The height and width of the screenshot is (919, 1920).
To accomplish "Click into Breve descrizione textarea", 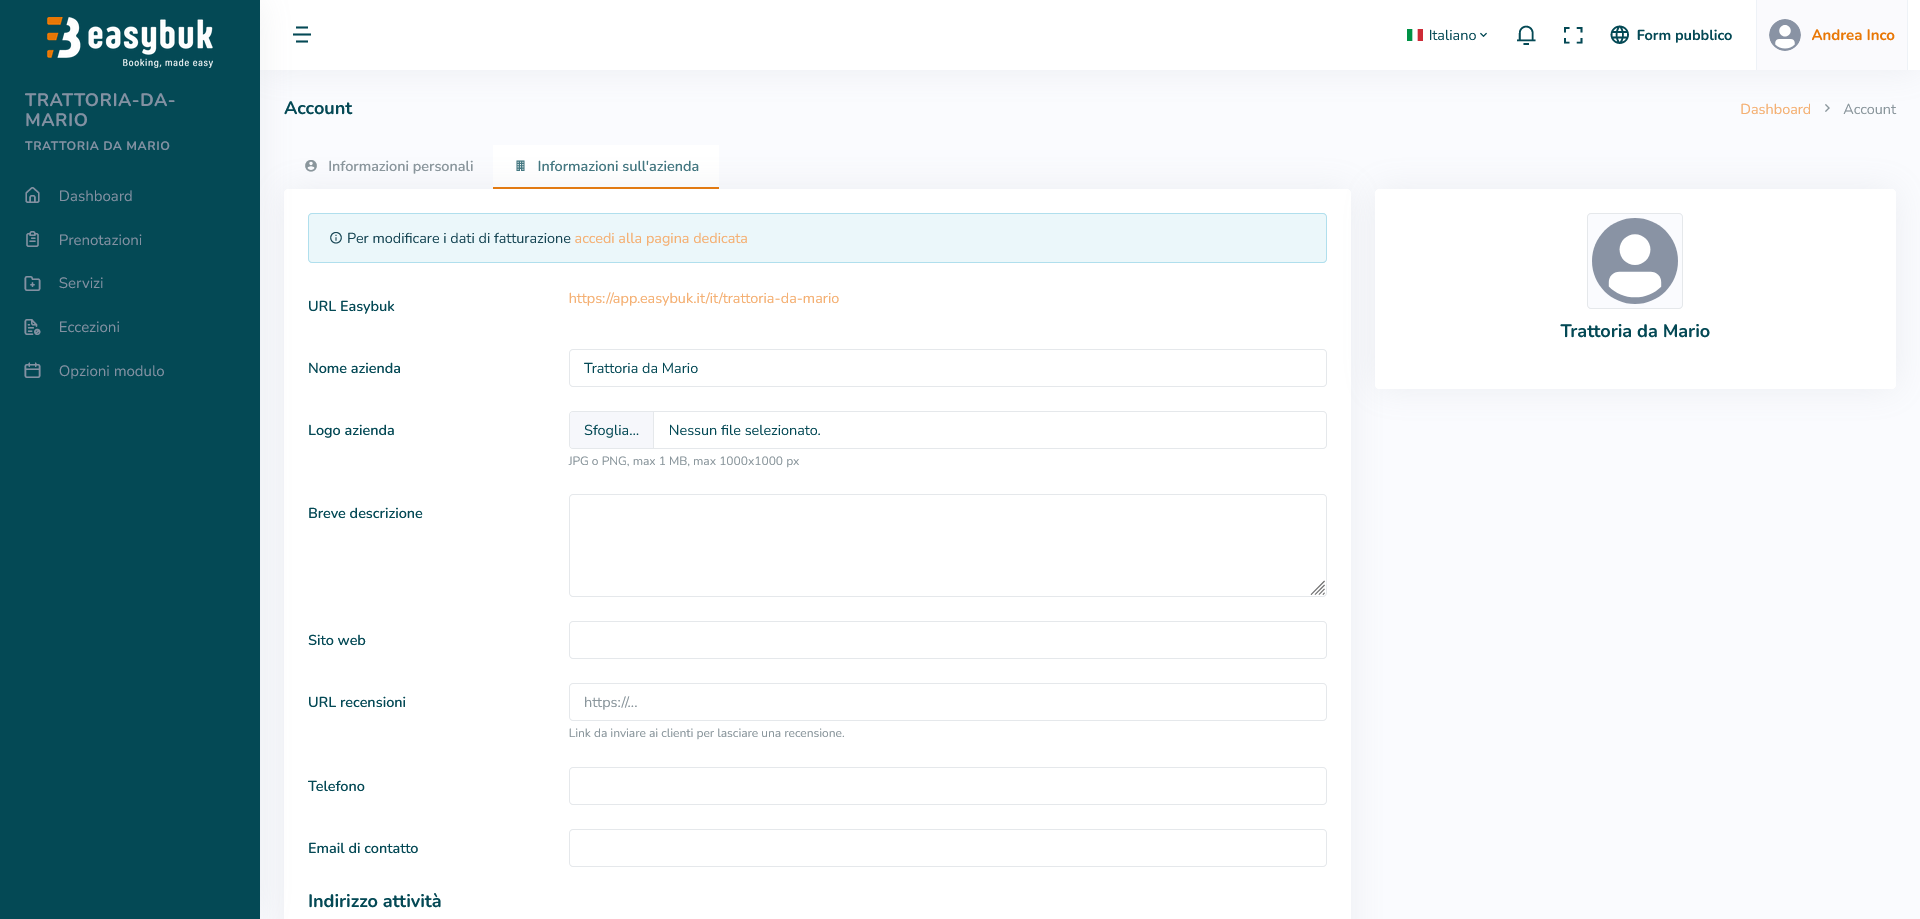I will [x=947, y=545].
